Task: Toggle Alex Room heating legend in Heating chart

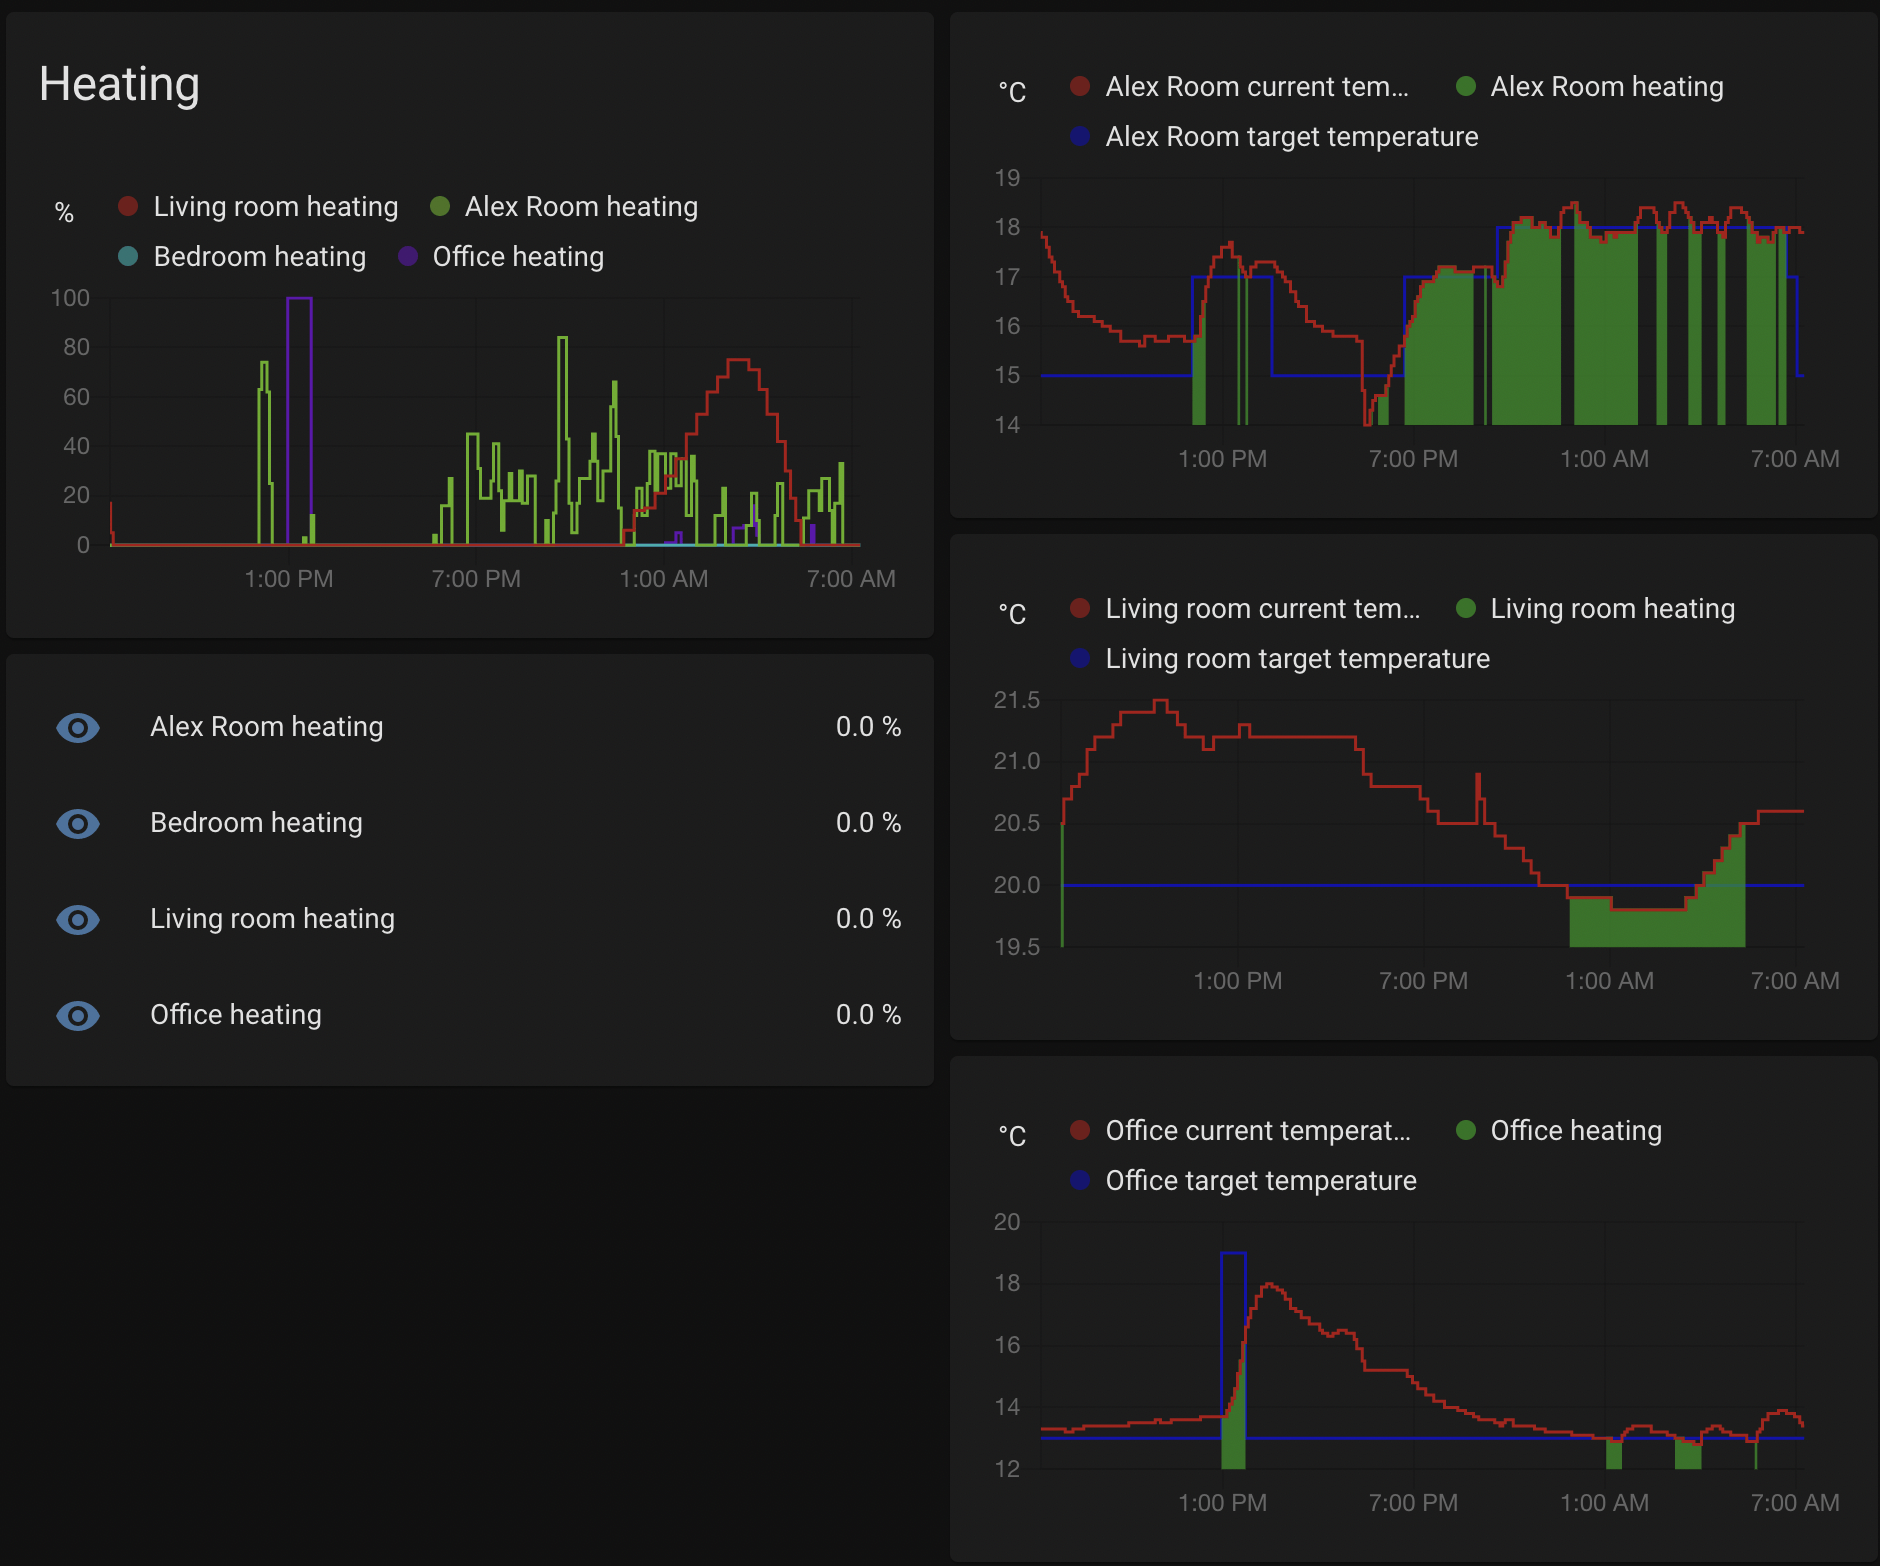Action: [x=564, y=207]
